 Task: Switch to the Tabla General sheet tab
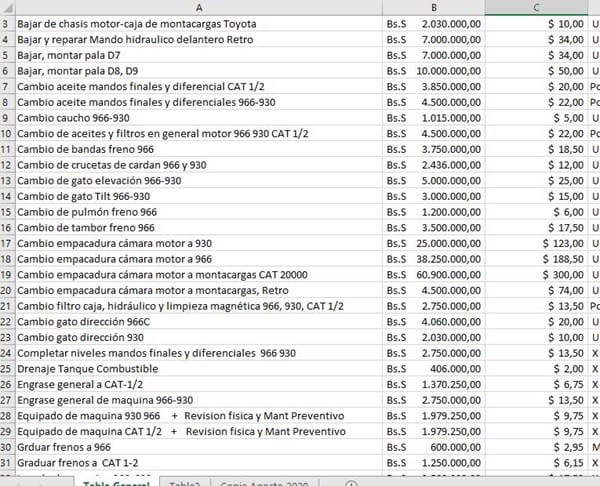[x=116, y=482]
